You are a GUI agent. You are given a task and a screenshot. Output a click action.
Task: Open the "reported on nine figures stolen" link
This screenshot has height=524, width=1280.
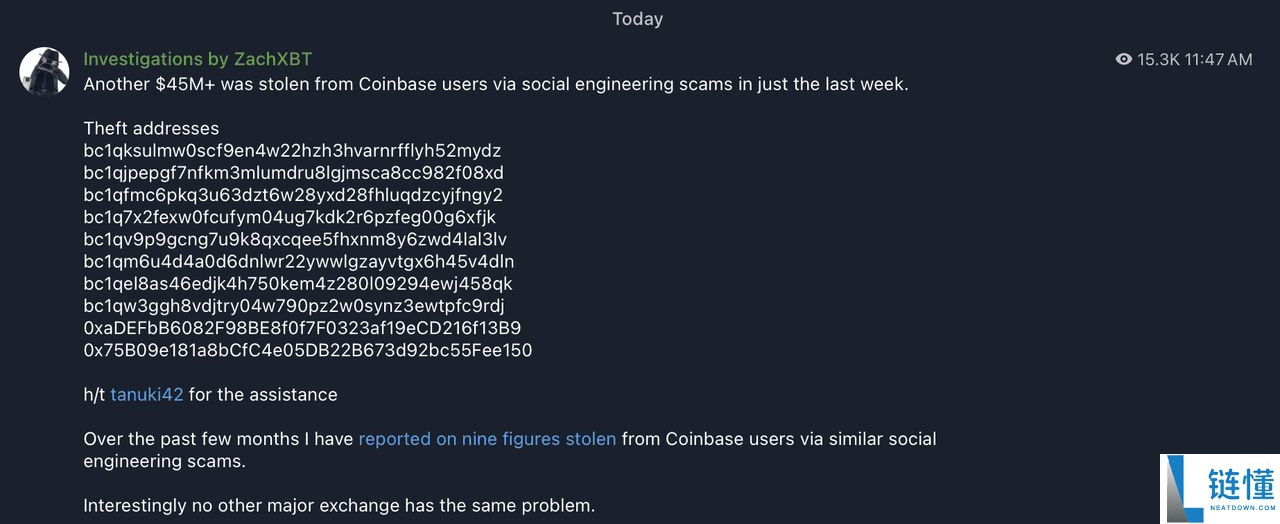(x=487, y=438)
